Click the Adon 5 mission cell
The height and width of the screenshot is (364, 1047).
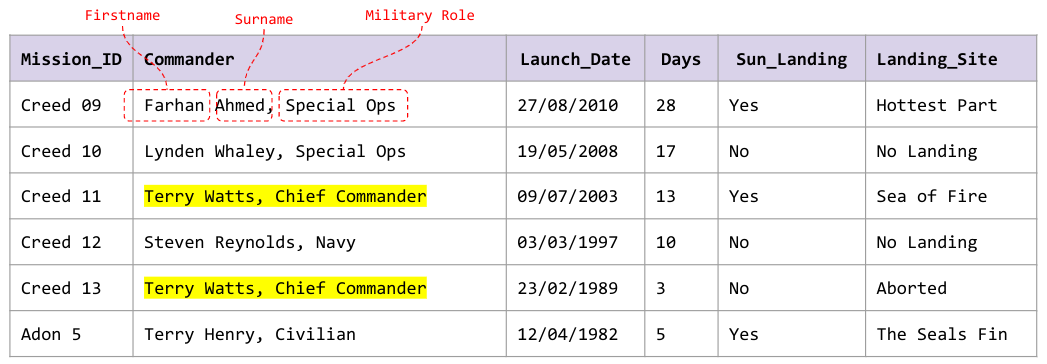point(71,333)
